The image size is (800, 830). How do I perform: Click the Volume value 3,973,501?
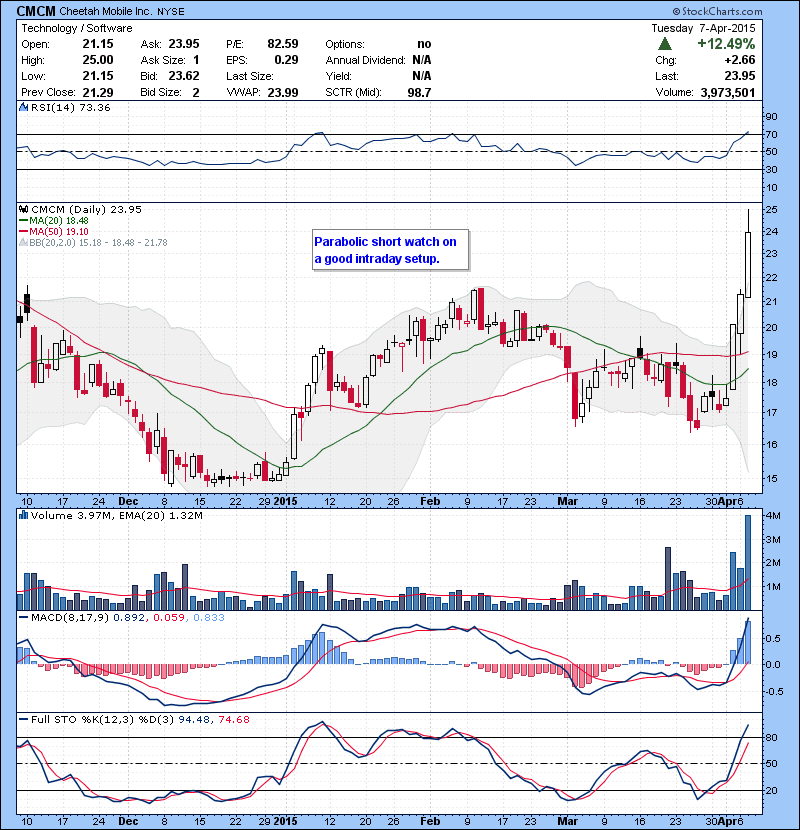[x=728, y=93]
